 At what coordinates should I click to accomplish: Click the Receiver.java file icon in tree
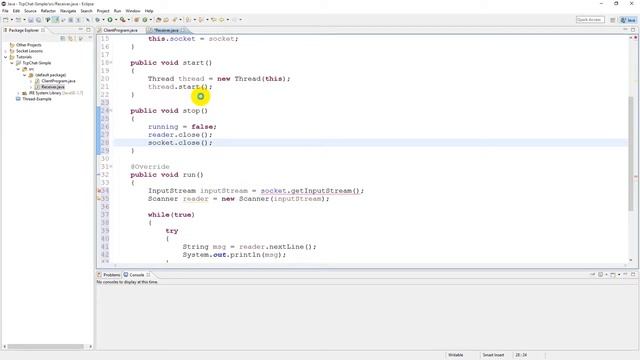[38, 87]
